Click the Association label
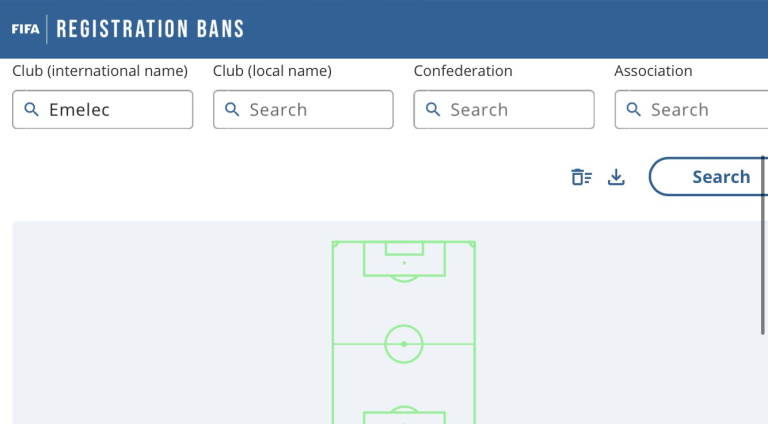The height and width of the screenshot is (424, 768). [x=653, y=71]
